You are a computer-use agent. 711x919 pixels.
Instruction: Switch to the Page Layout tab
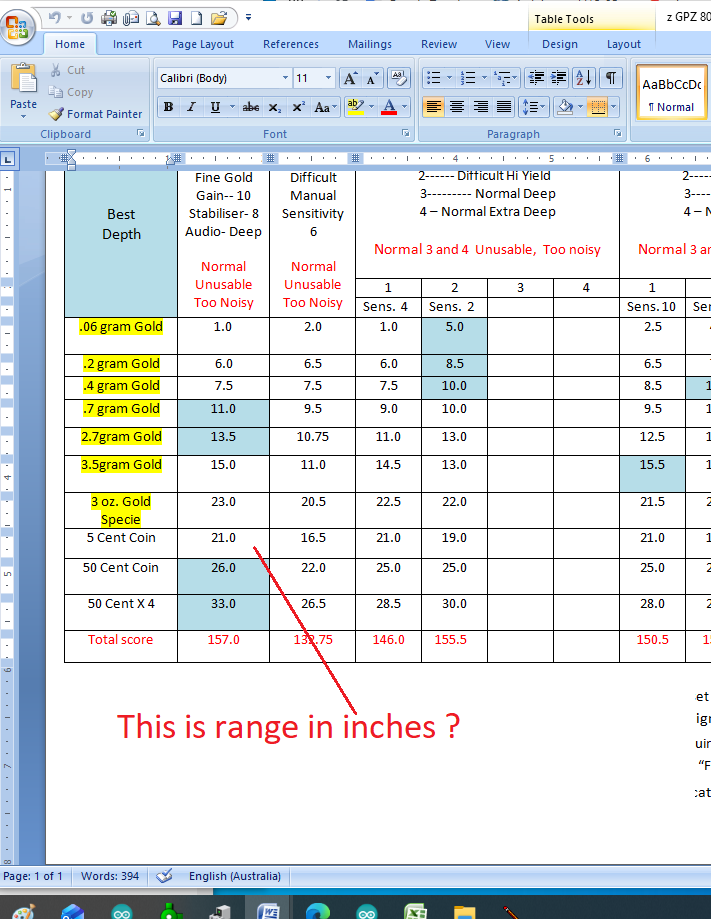click(x=203, y=44)
